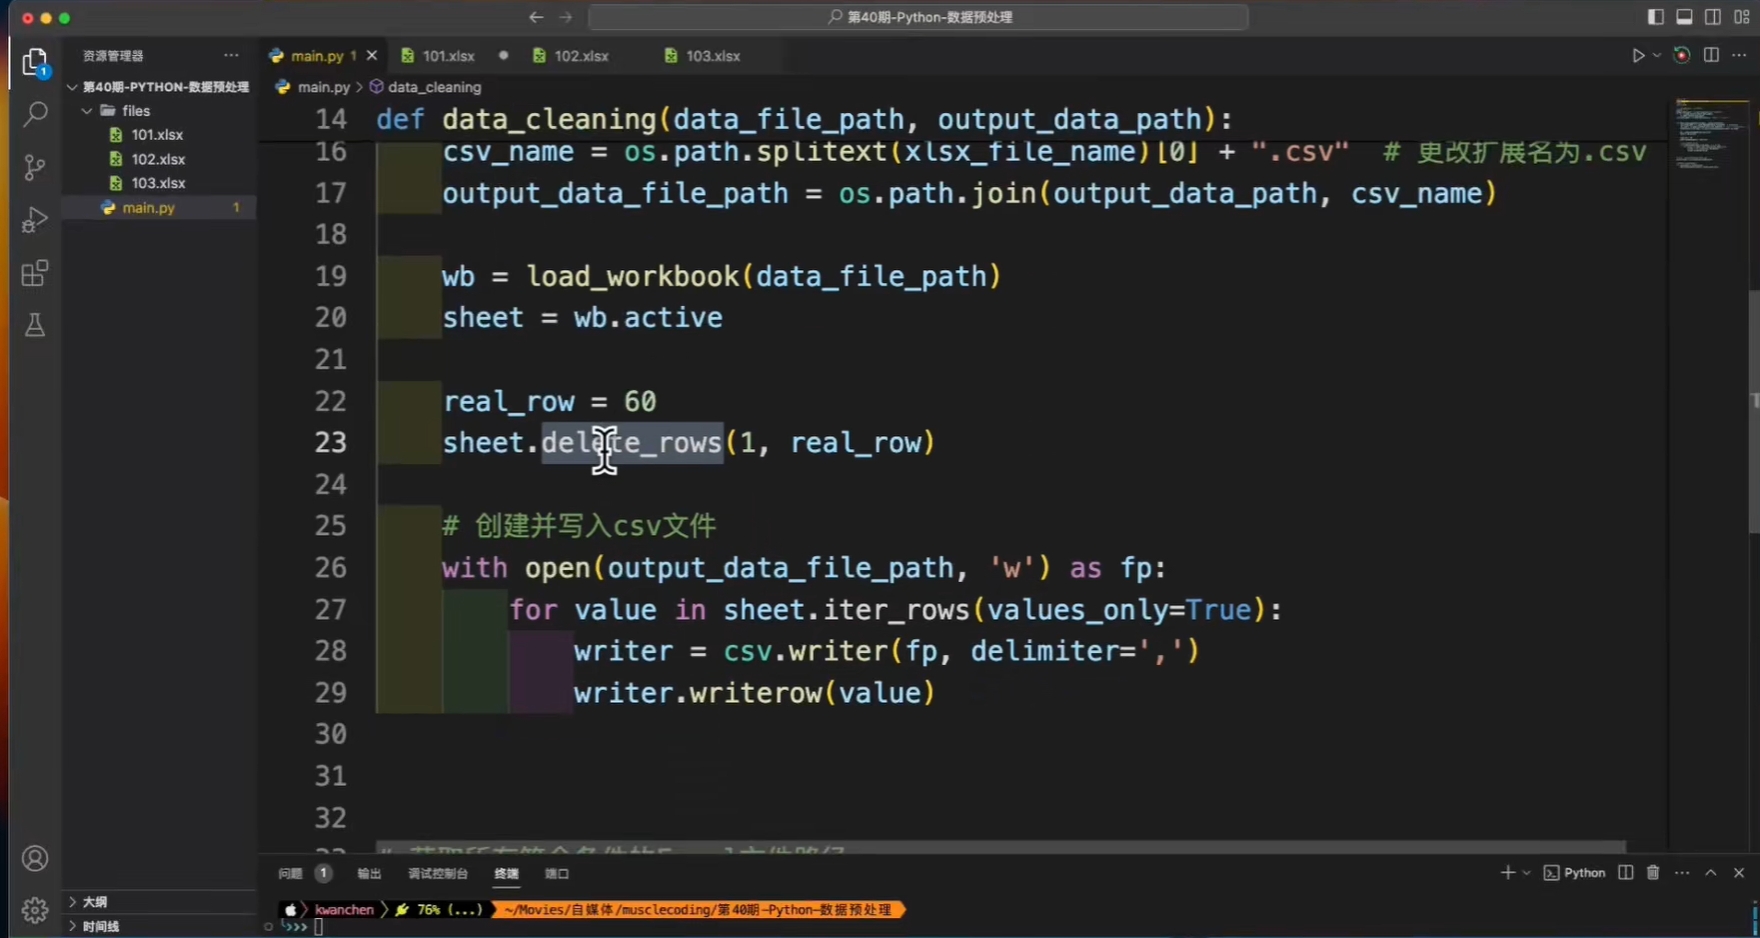Viewport: 1760px width, 938px height.
Task: Open the Accounts icon
Action: pyautogui.click(x=35, y=859)
